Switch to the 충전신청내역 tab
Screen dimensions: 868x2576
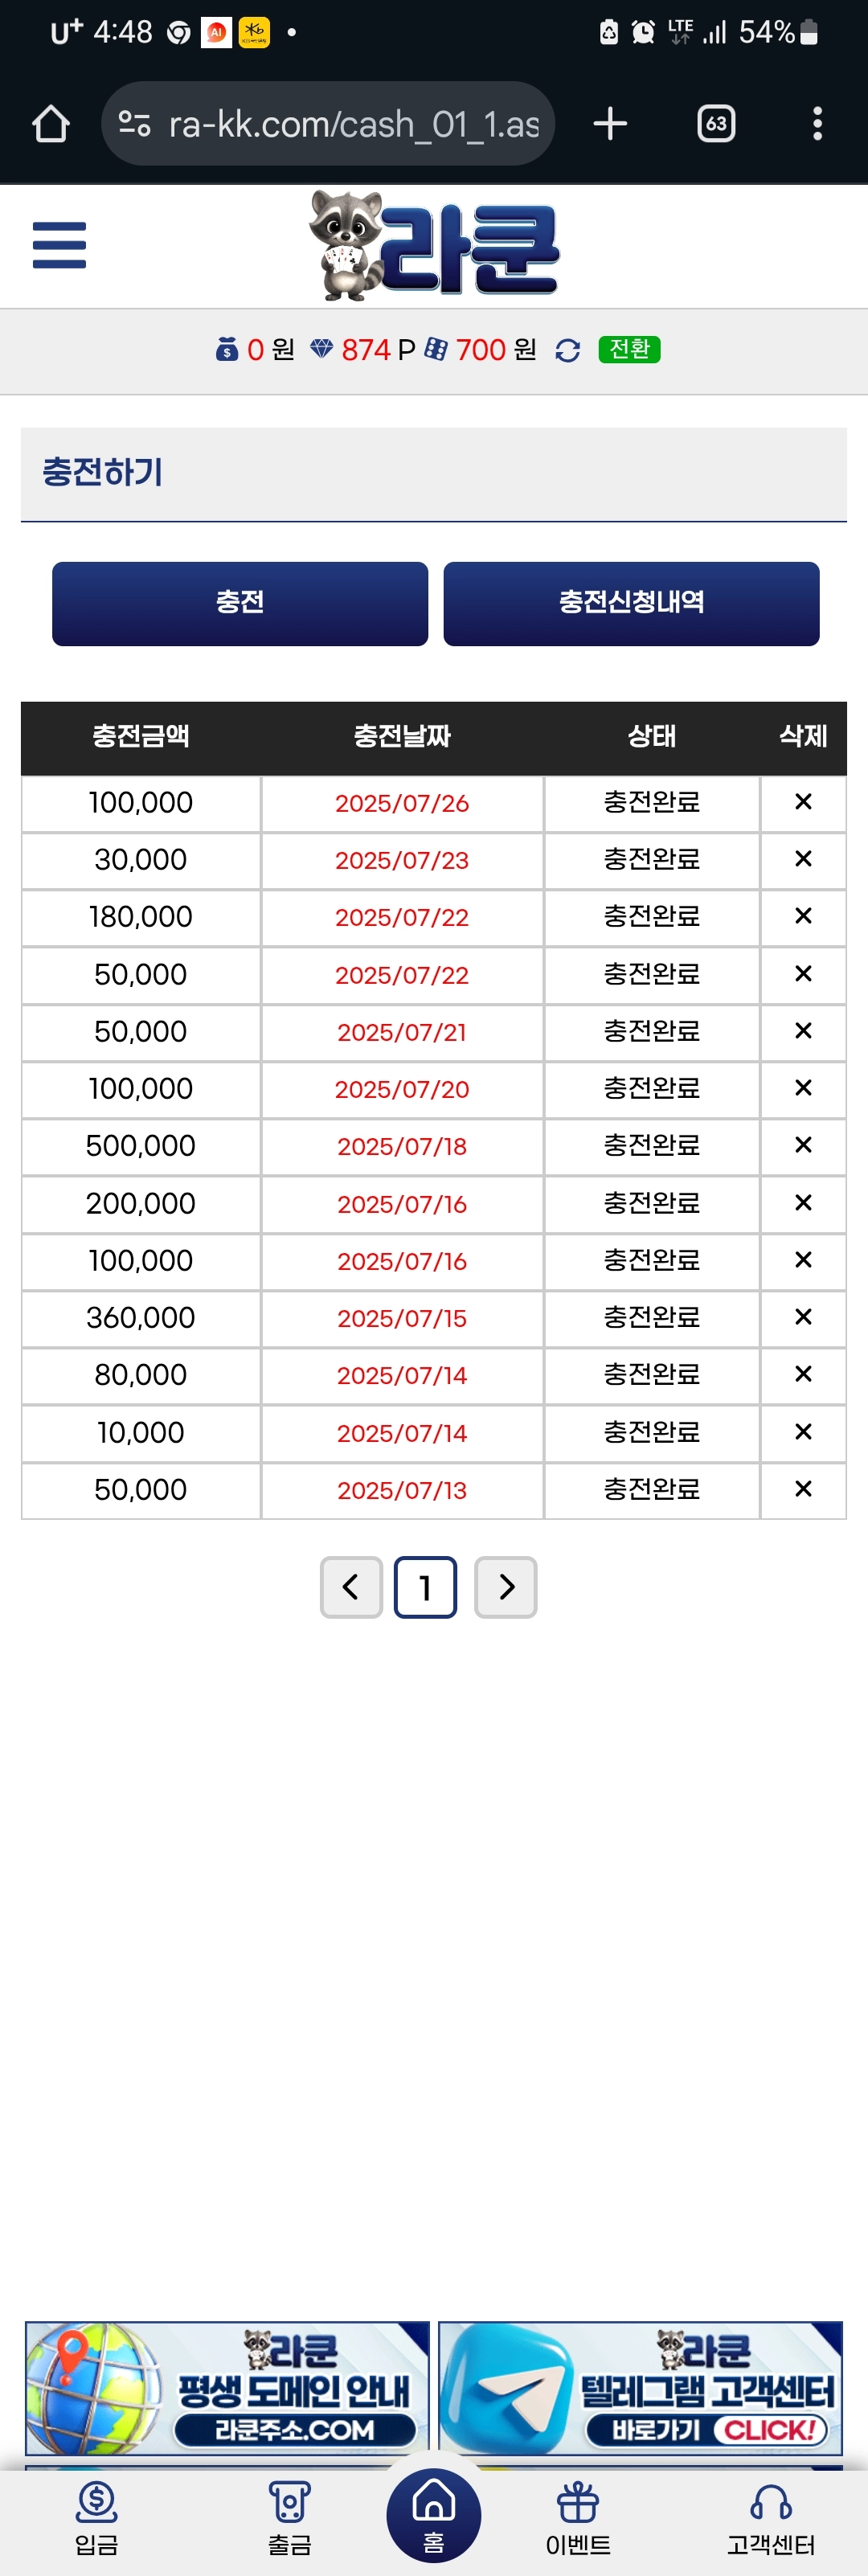(631, 603)
